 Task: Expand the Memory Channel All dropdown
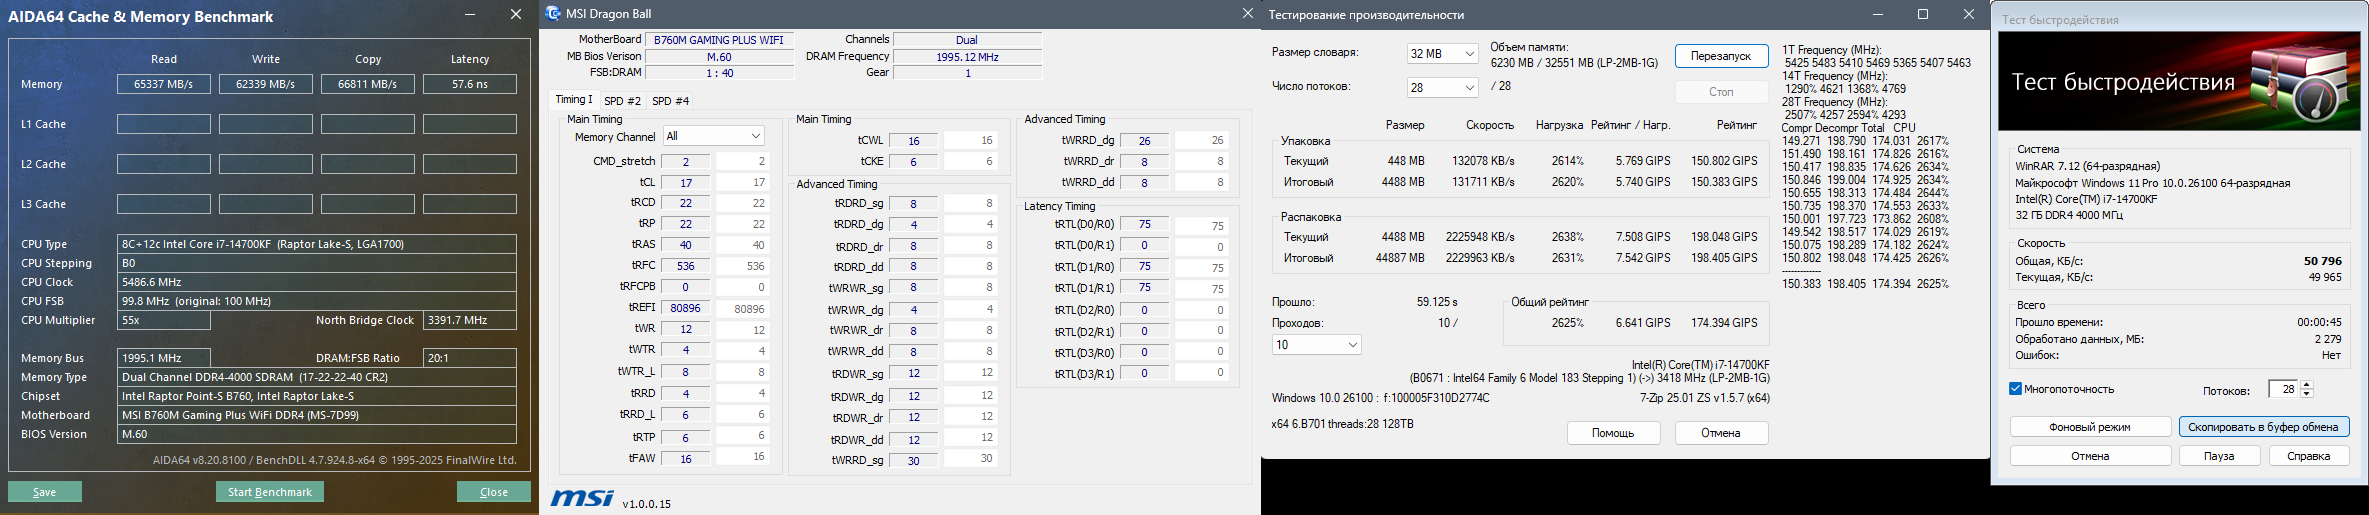pos(713,136)
